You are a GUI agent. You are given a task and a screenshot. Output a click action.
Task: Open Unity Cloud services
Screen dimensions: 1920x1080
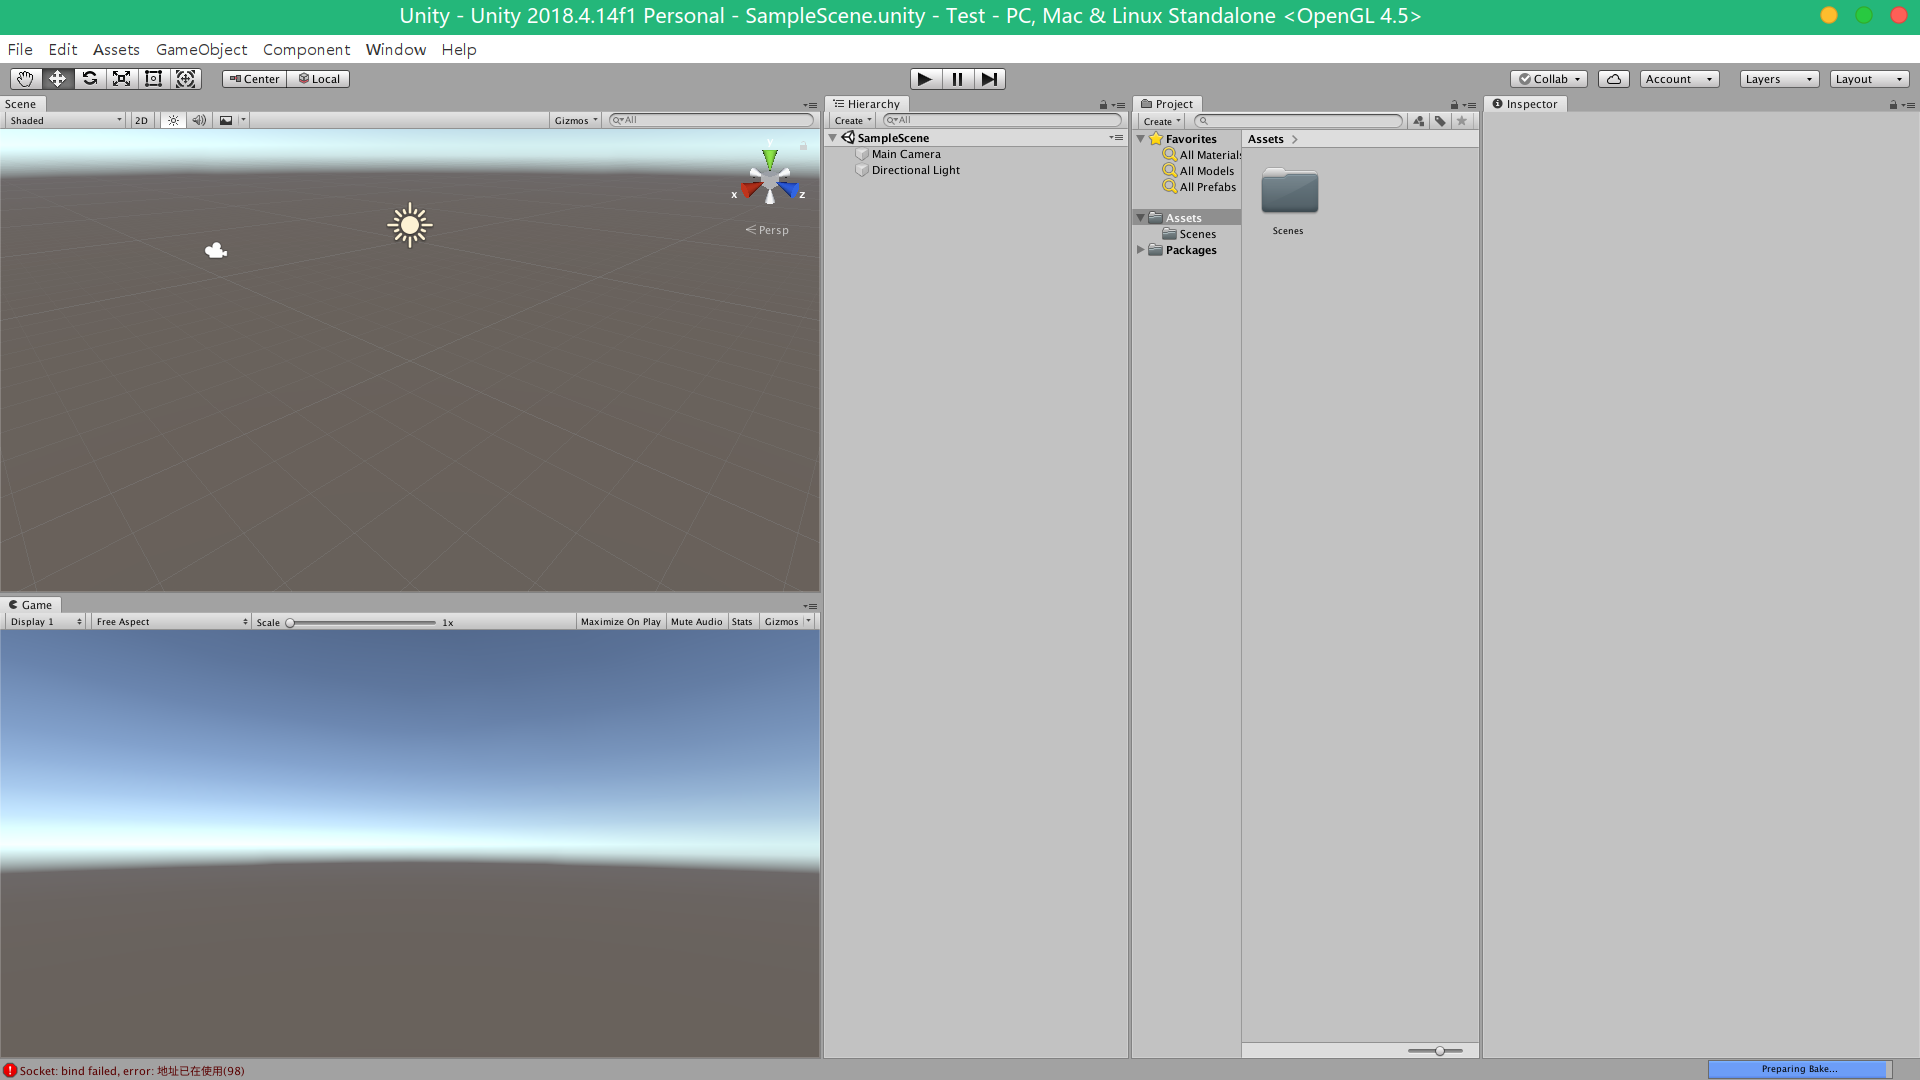point(1613,78)
